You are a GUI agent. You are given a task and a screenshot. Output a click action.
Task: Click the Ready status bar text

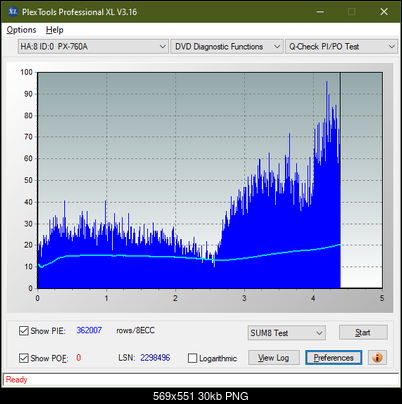(x=16, y=380)
